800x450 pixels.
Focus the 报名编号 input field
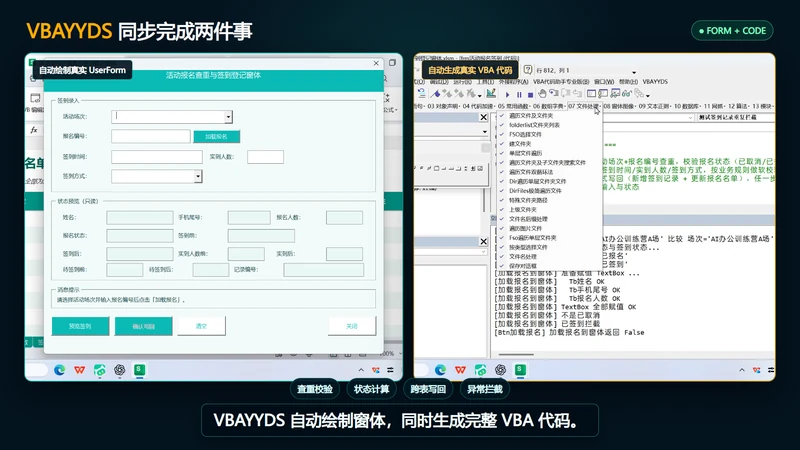point(151,136)
